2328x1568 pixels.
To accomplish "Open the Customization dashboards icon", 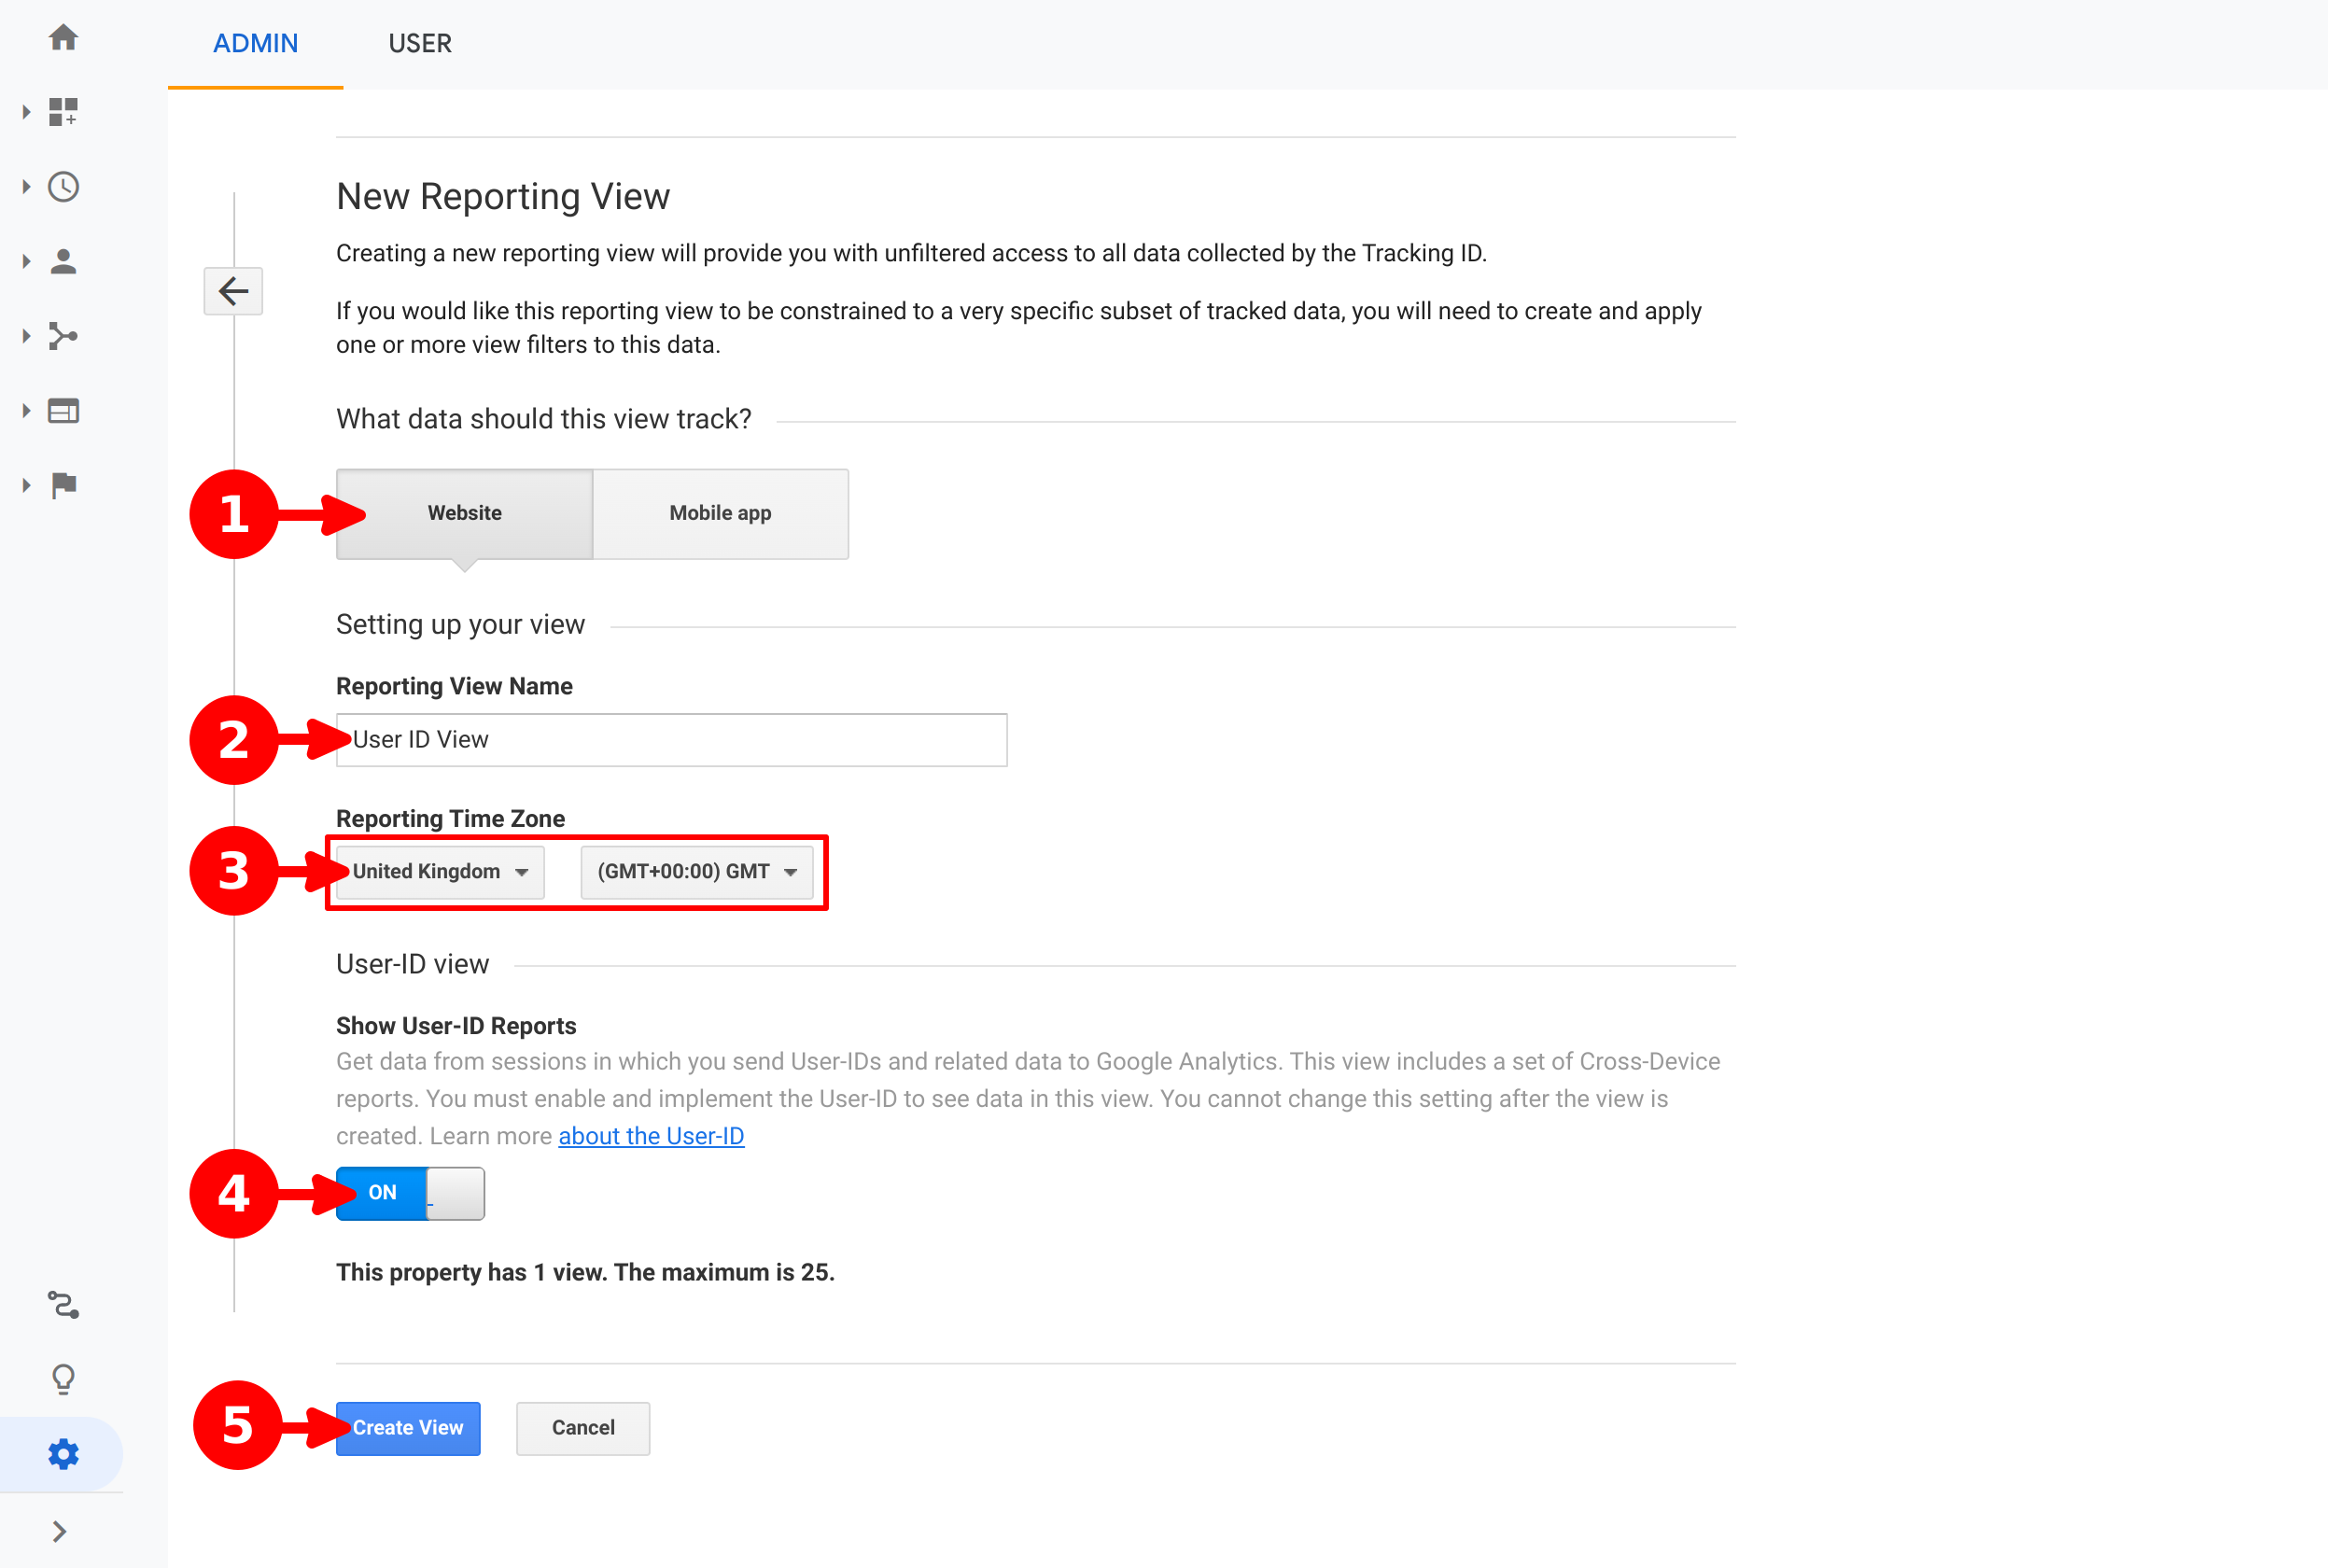I will tap(63, 112).
